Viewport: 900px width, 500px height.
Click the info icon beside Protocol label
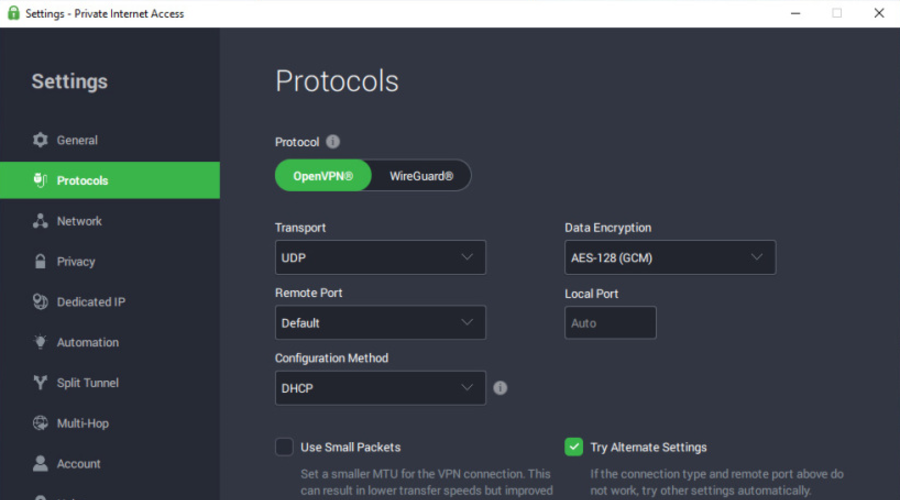coord(333,142)
